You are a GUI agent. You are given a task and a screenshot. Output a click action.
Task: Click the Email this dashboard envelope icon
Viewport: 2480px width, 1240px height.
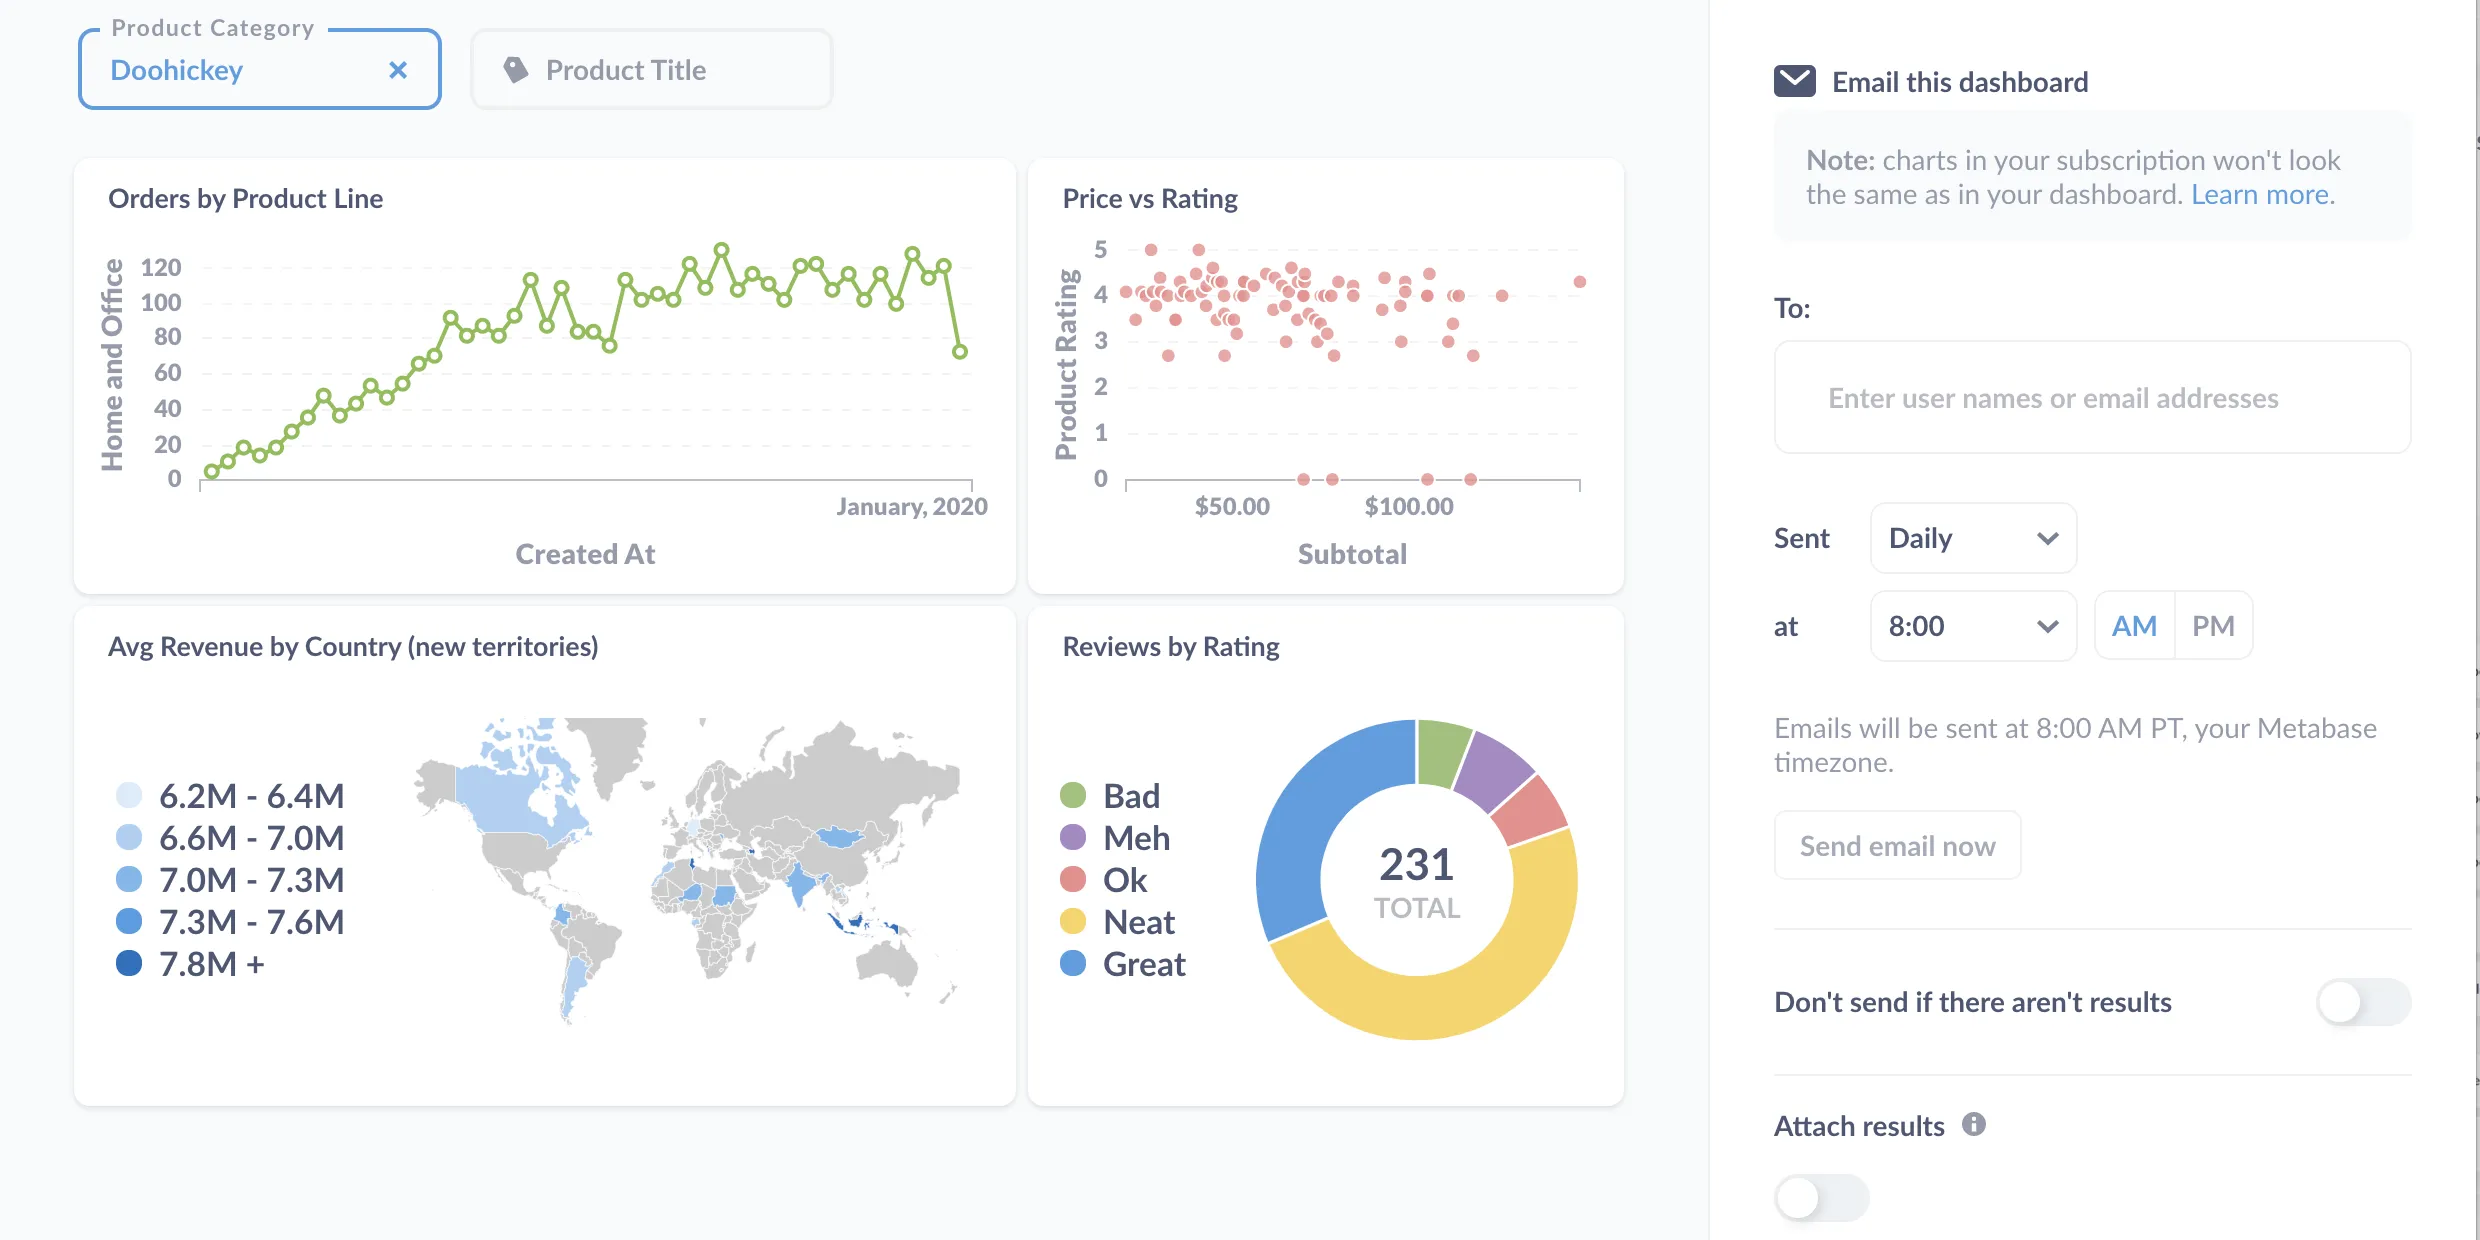[x=1793, y=80]
